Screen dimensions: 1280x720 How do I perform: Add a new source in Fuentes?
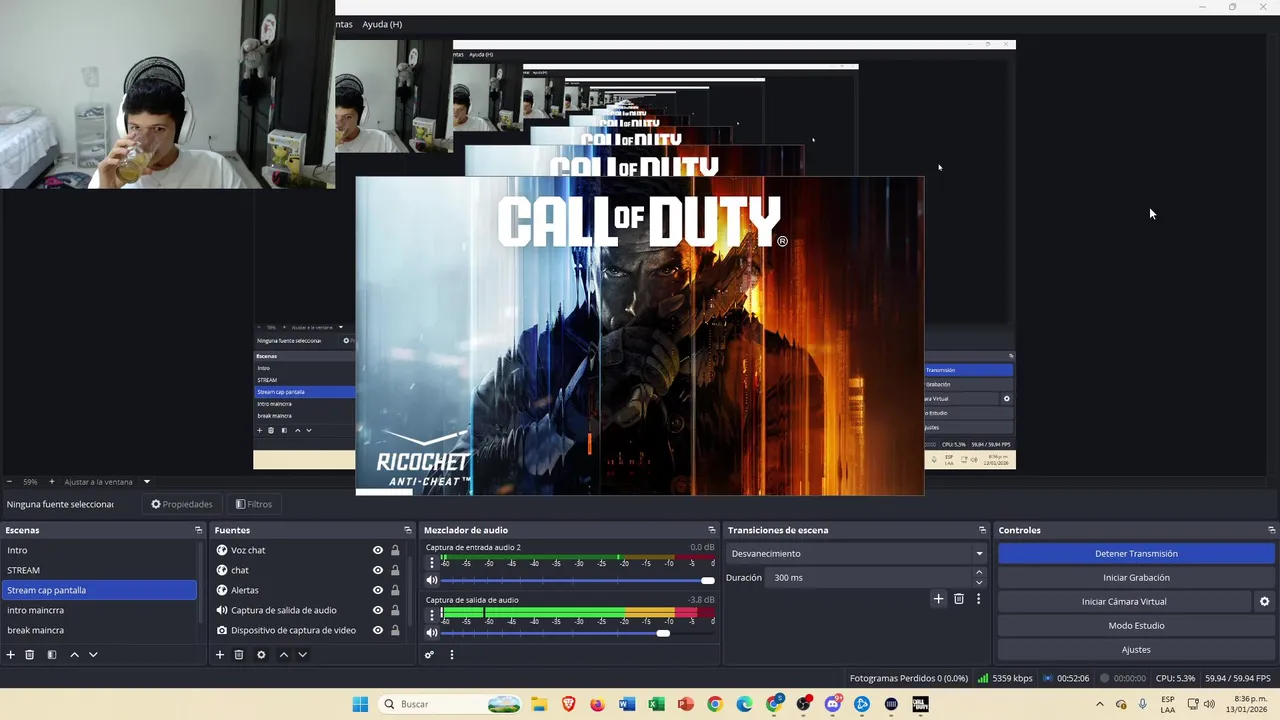pyautogui.click(x=220, y=655)
